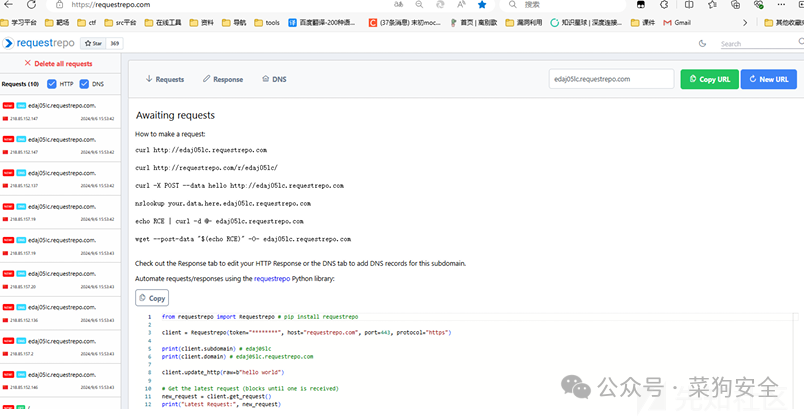Star the project with the Star button

[x=93, y=44]
